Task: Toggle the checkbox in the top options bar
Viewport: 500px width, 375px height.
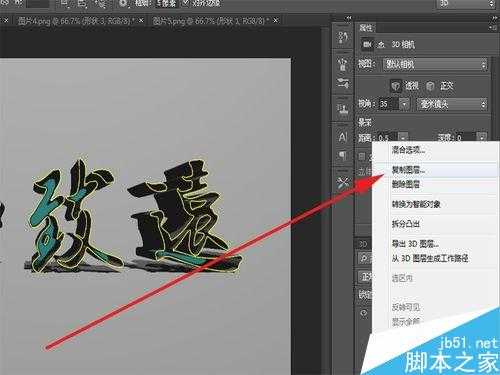Action: coord(185,3)
